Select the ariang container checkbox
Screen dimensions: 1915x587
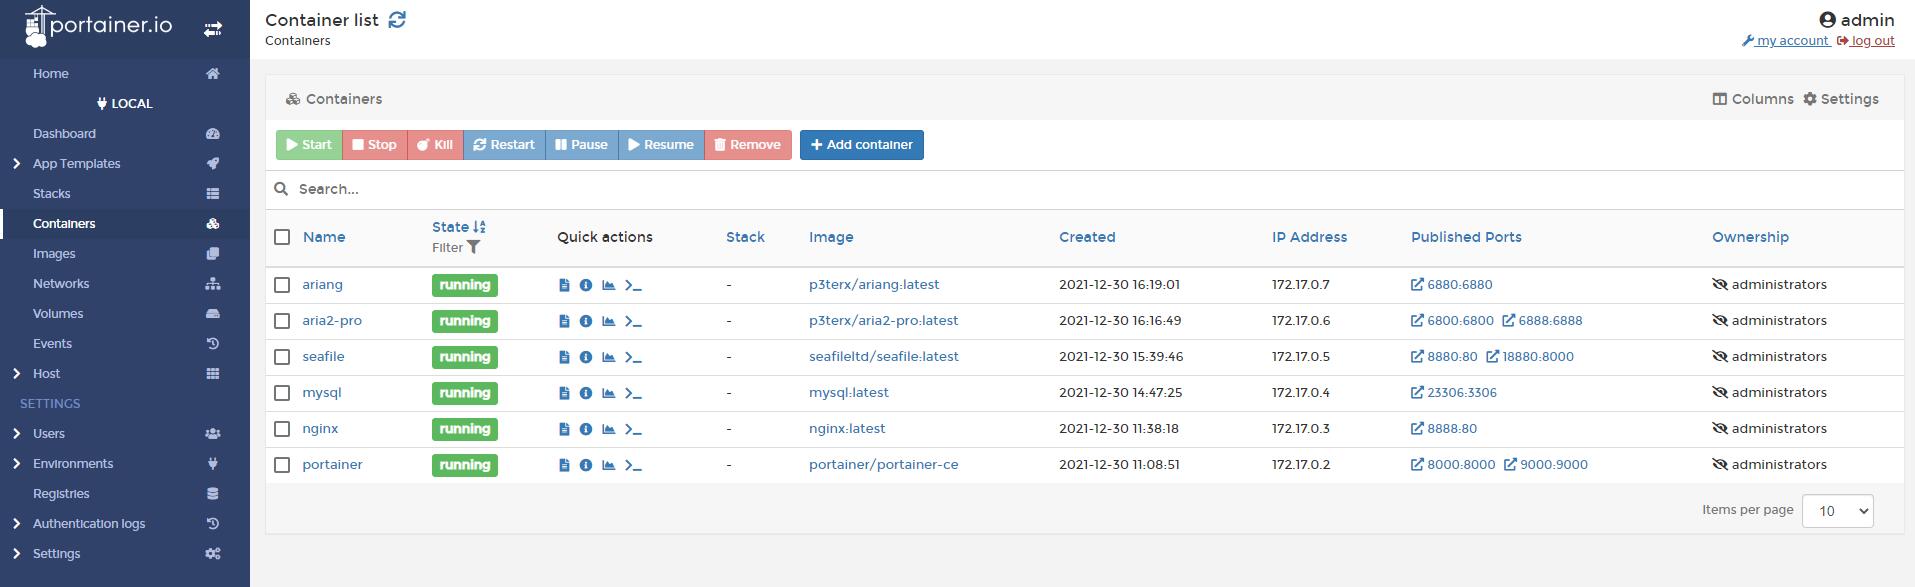[x=282, y=285]
